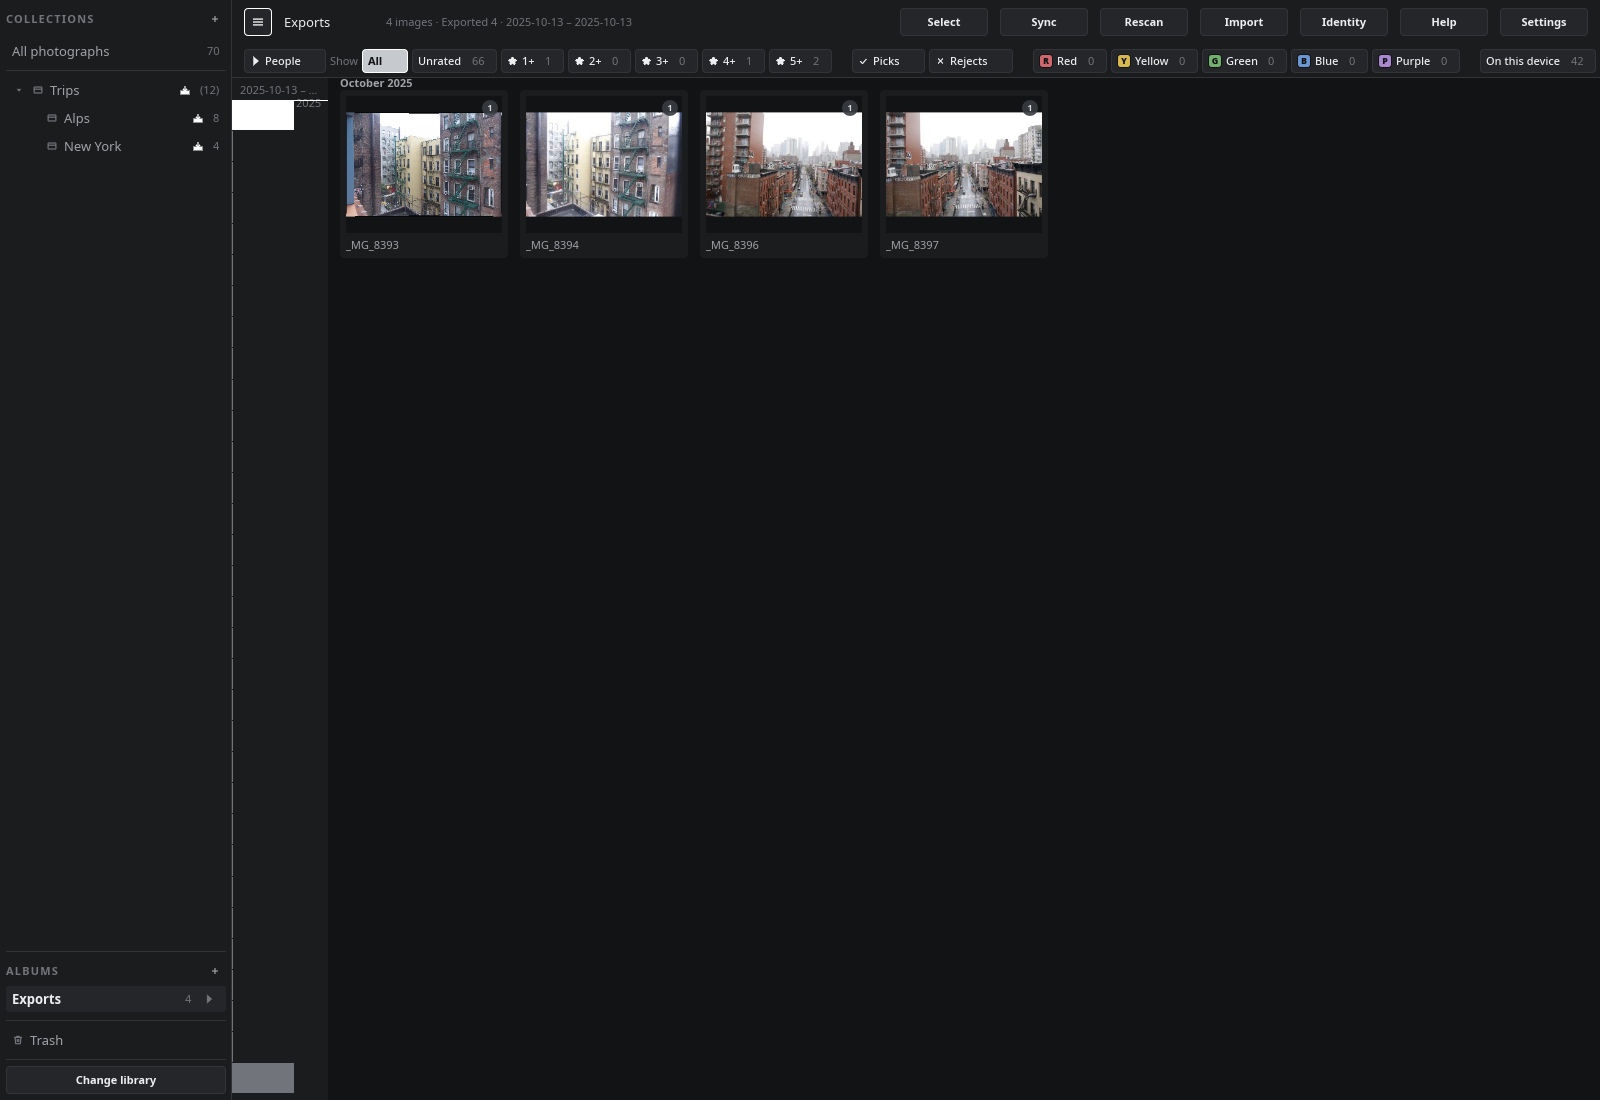Viewport: 1600px width, 1100px height.
Task: Filter by Red color label
Action: (x=1069, y=61)
